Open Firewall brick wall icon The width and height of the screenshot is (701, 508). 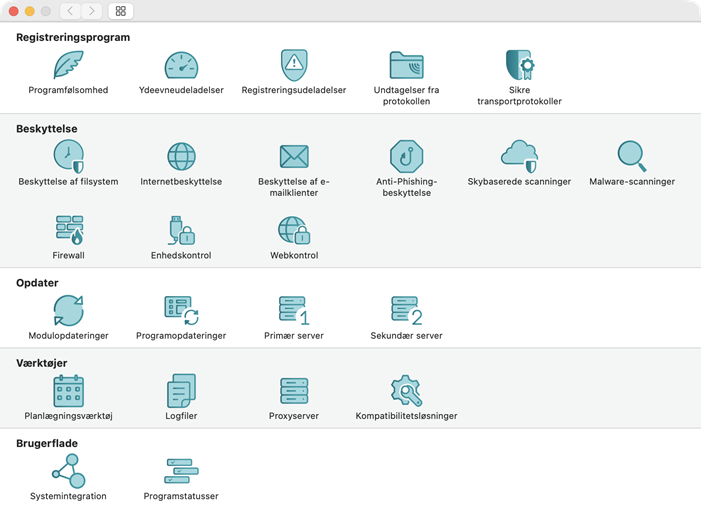[x=69, y=230]
